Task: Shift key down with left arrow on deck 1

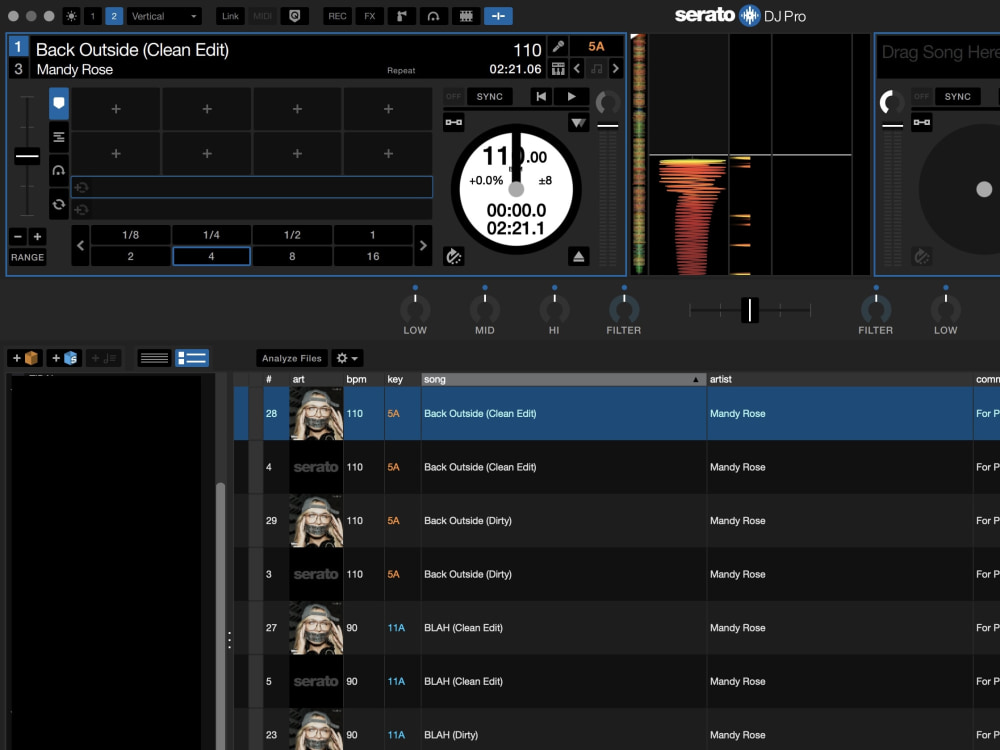Action: (577, 68)
